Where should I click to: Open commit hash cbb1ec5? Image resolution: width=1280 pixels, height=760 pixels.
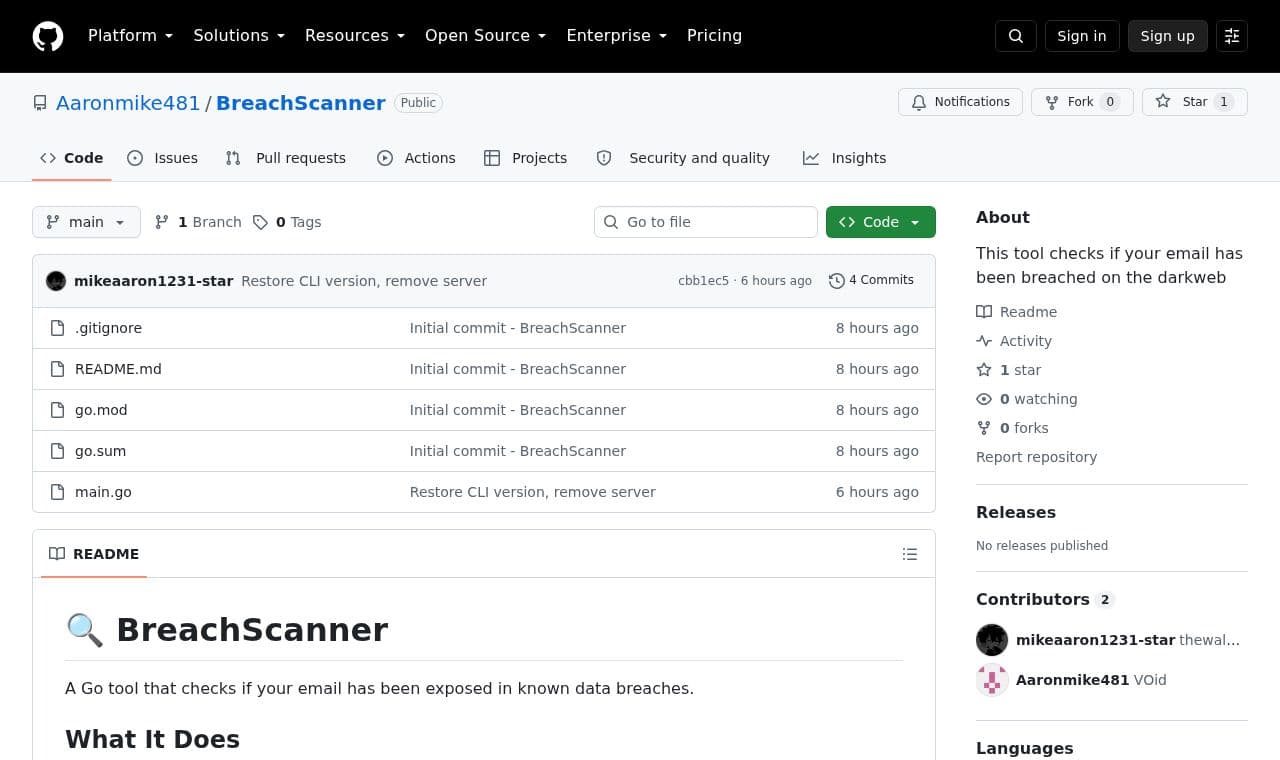coord(703,281)
